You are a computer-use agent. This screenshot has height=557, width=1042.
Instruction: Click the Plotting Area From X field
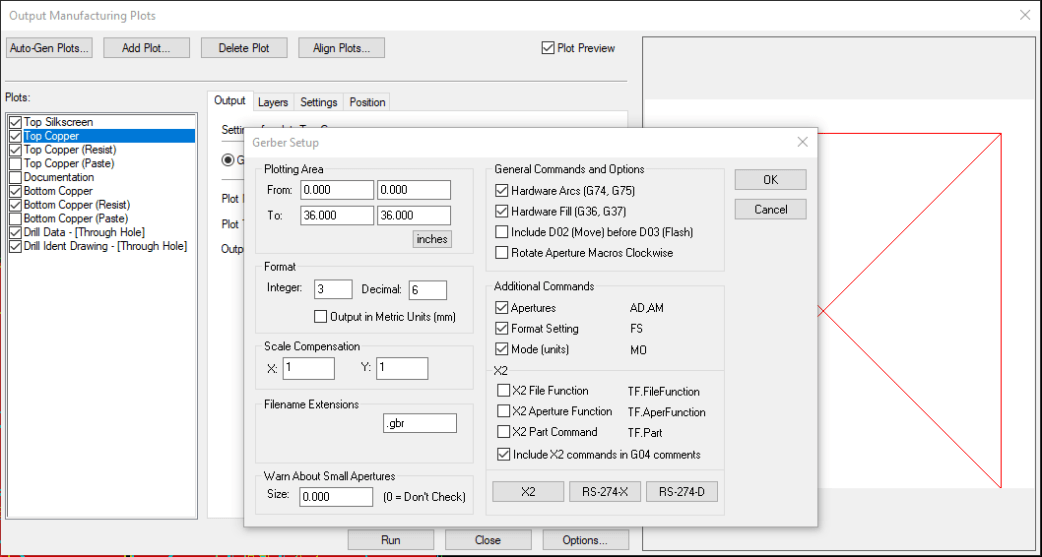coord(337,190)
